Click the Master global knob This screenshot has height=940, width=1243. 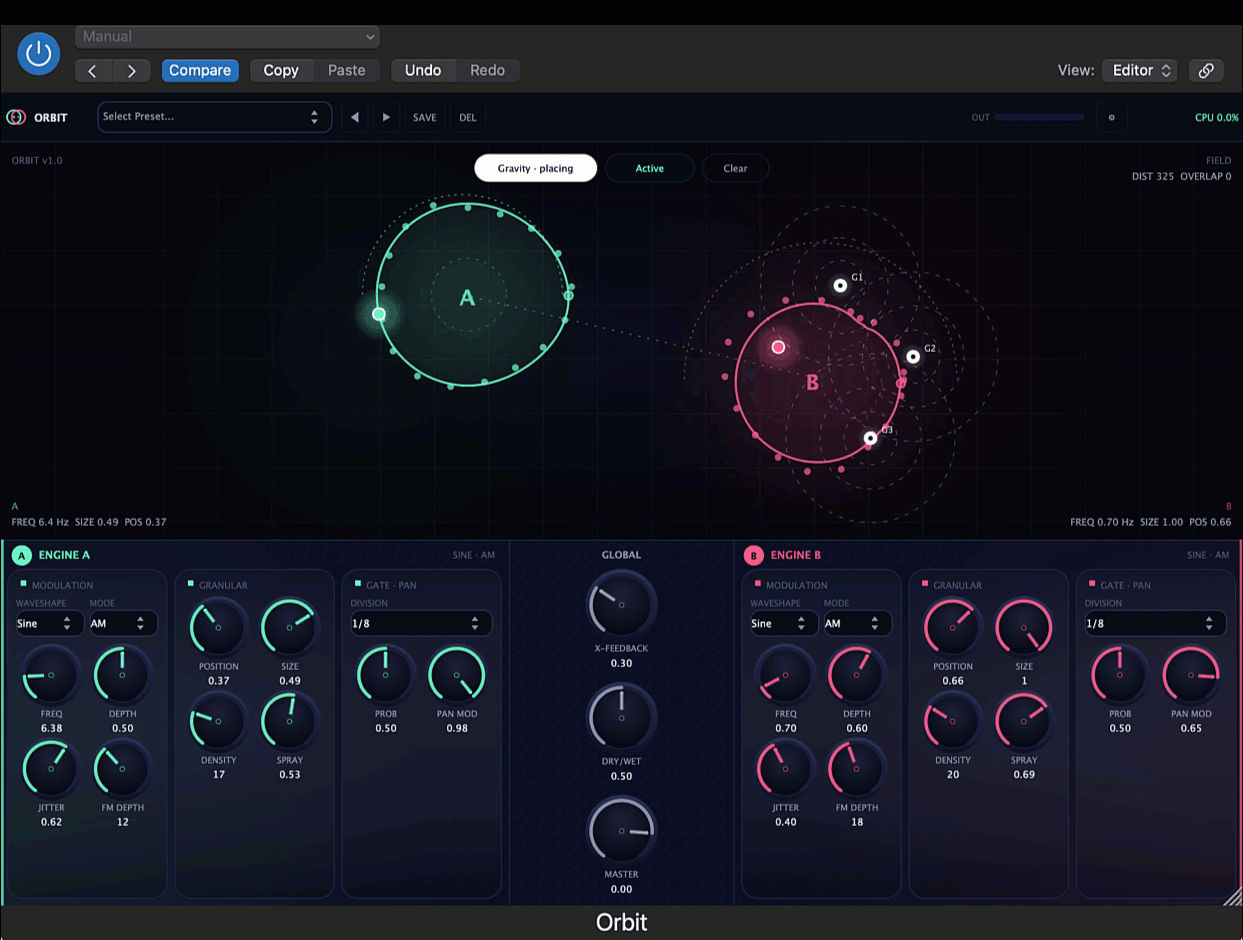coord(621,831)
